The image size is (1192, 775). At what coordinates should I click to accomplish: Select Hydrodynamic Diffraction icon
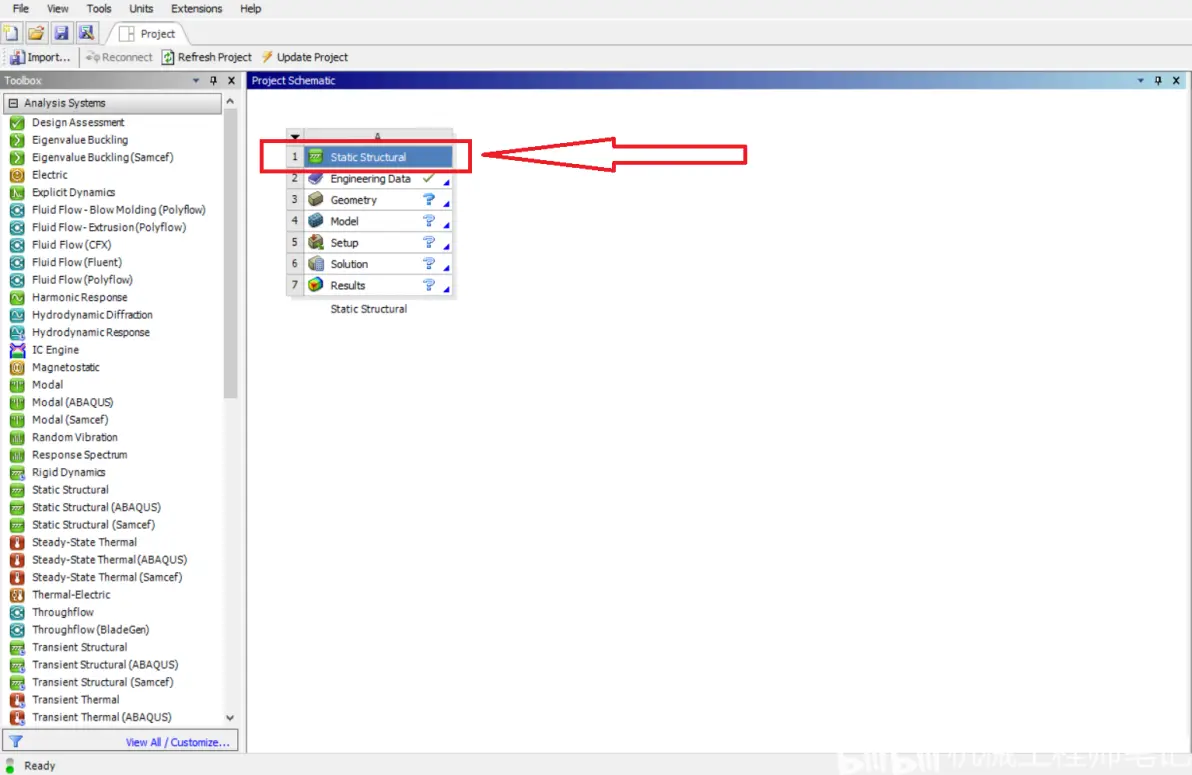click(17, 315)
